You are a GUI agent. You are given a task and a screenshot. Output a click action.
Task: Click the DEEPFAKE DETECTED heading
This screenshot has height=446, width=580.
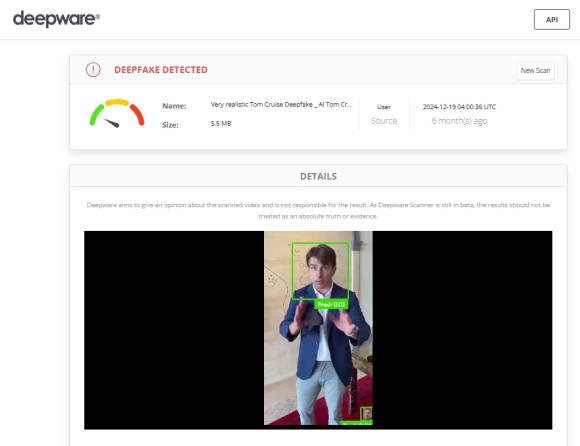[161, 70]
